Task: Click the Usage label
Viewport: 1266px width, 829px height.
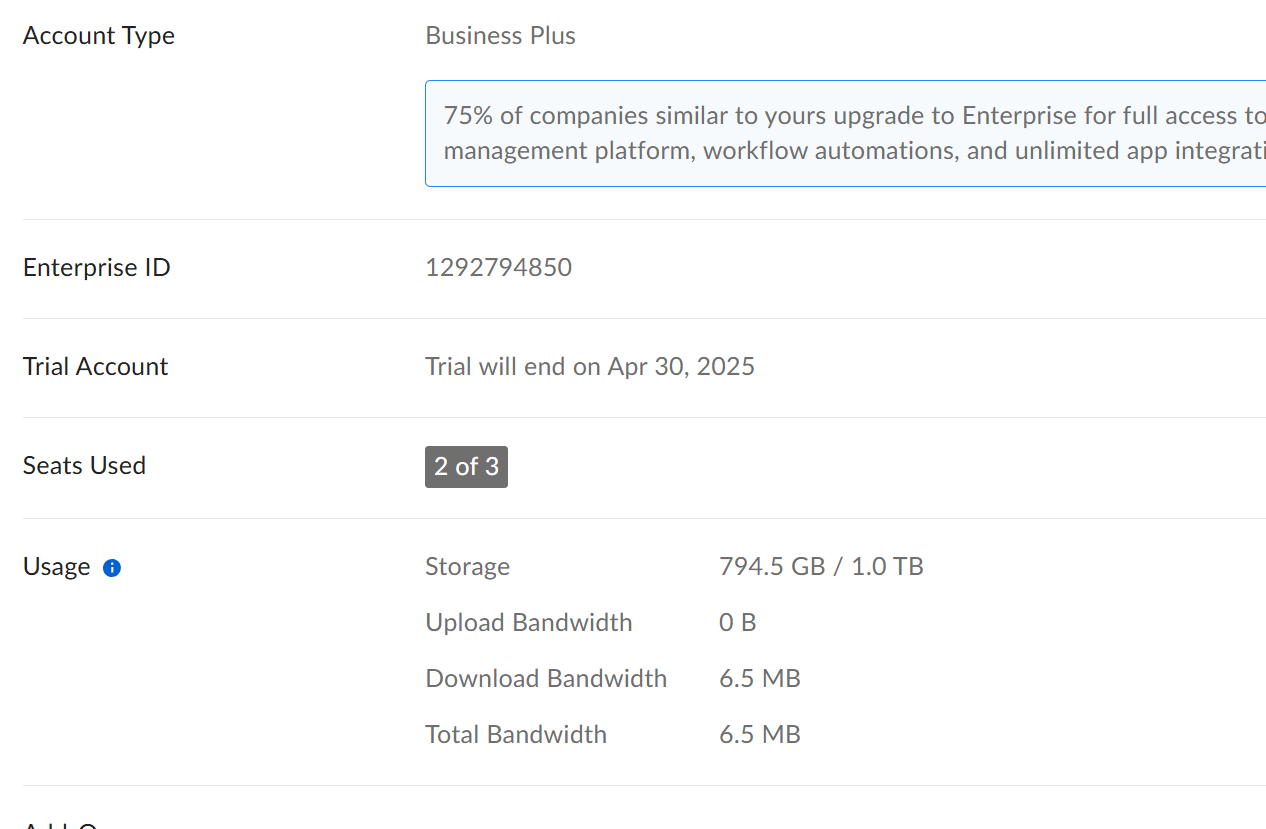Action: tap(56, 567)
